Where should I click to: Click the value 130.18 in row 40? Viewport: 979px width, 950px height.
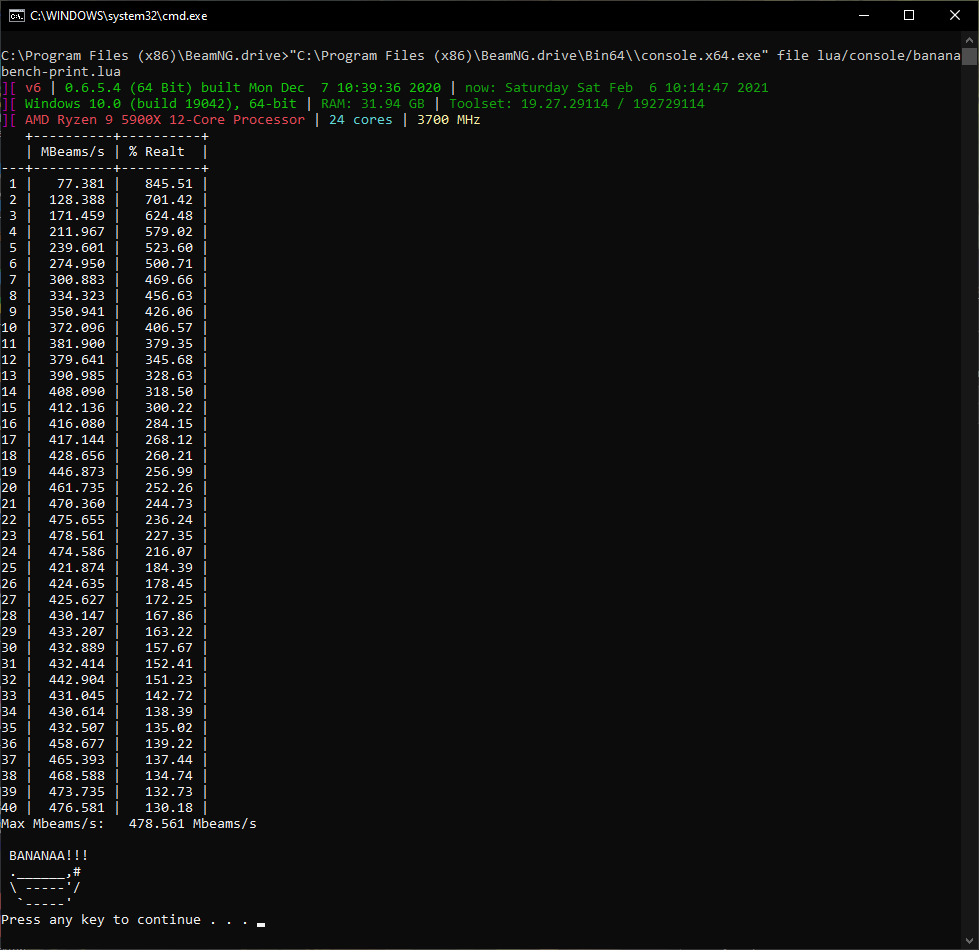pos(169,808)
